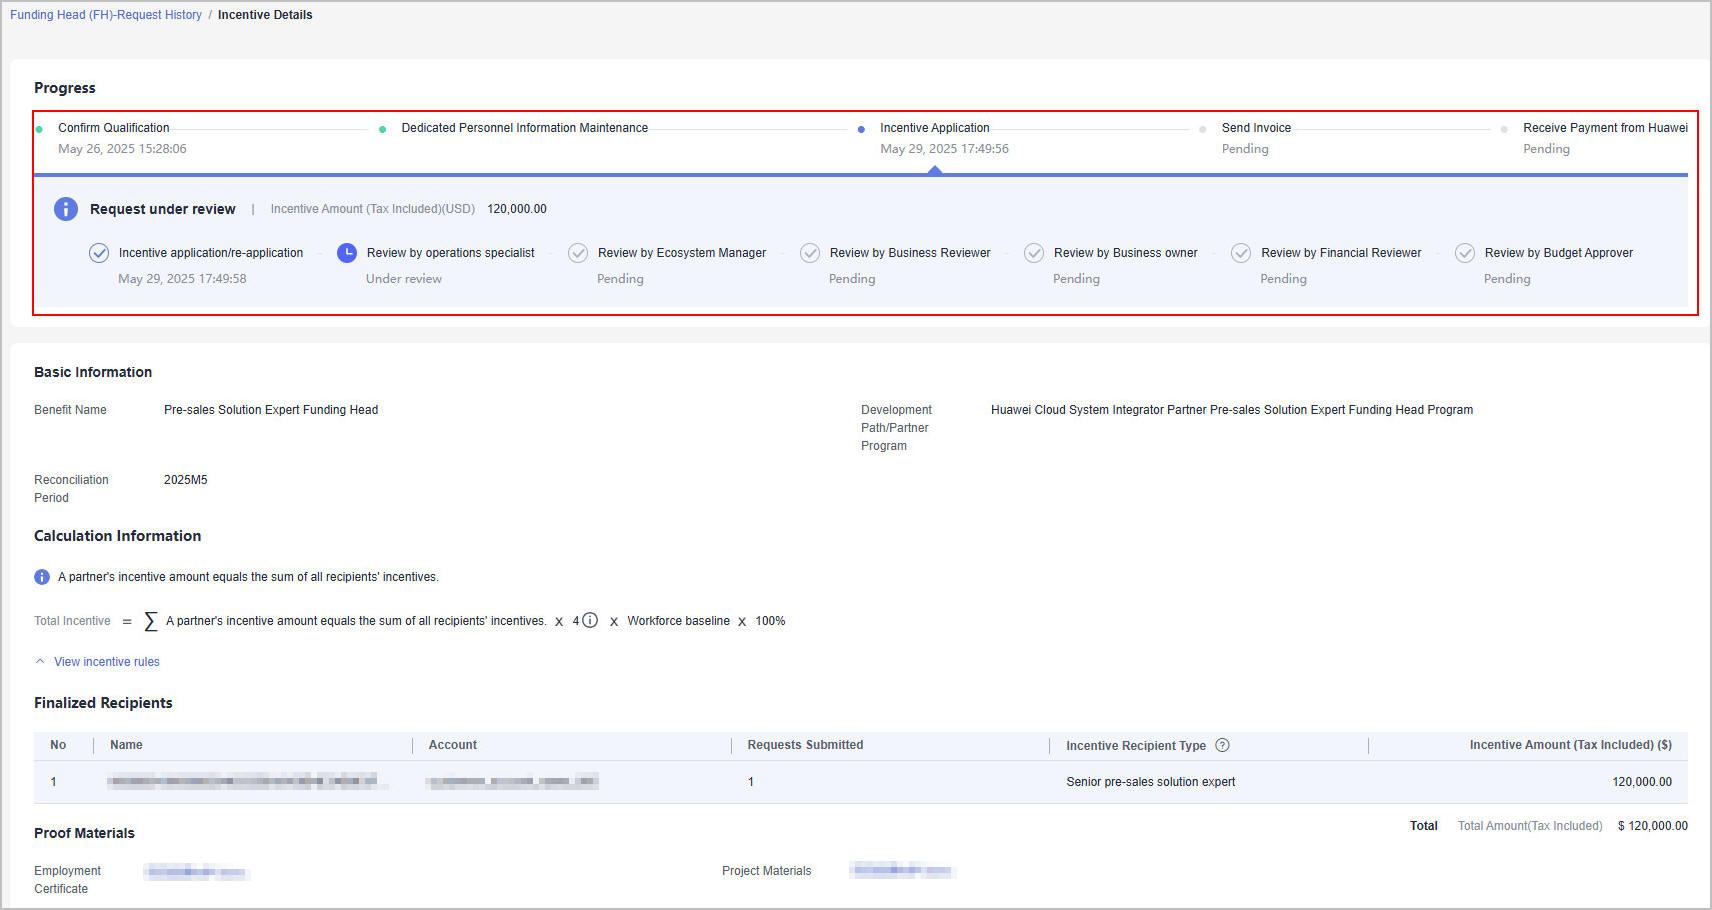The image size is (1712, 910).
Task: Click the check icon for Review by Business owner
Action: pyautogui.click(x=1034, y=253)
